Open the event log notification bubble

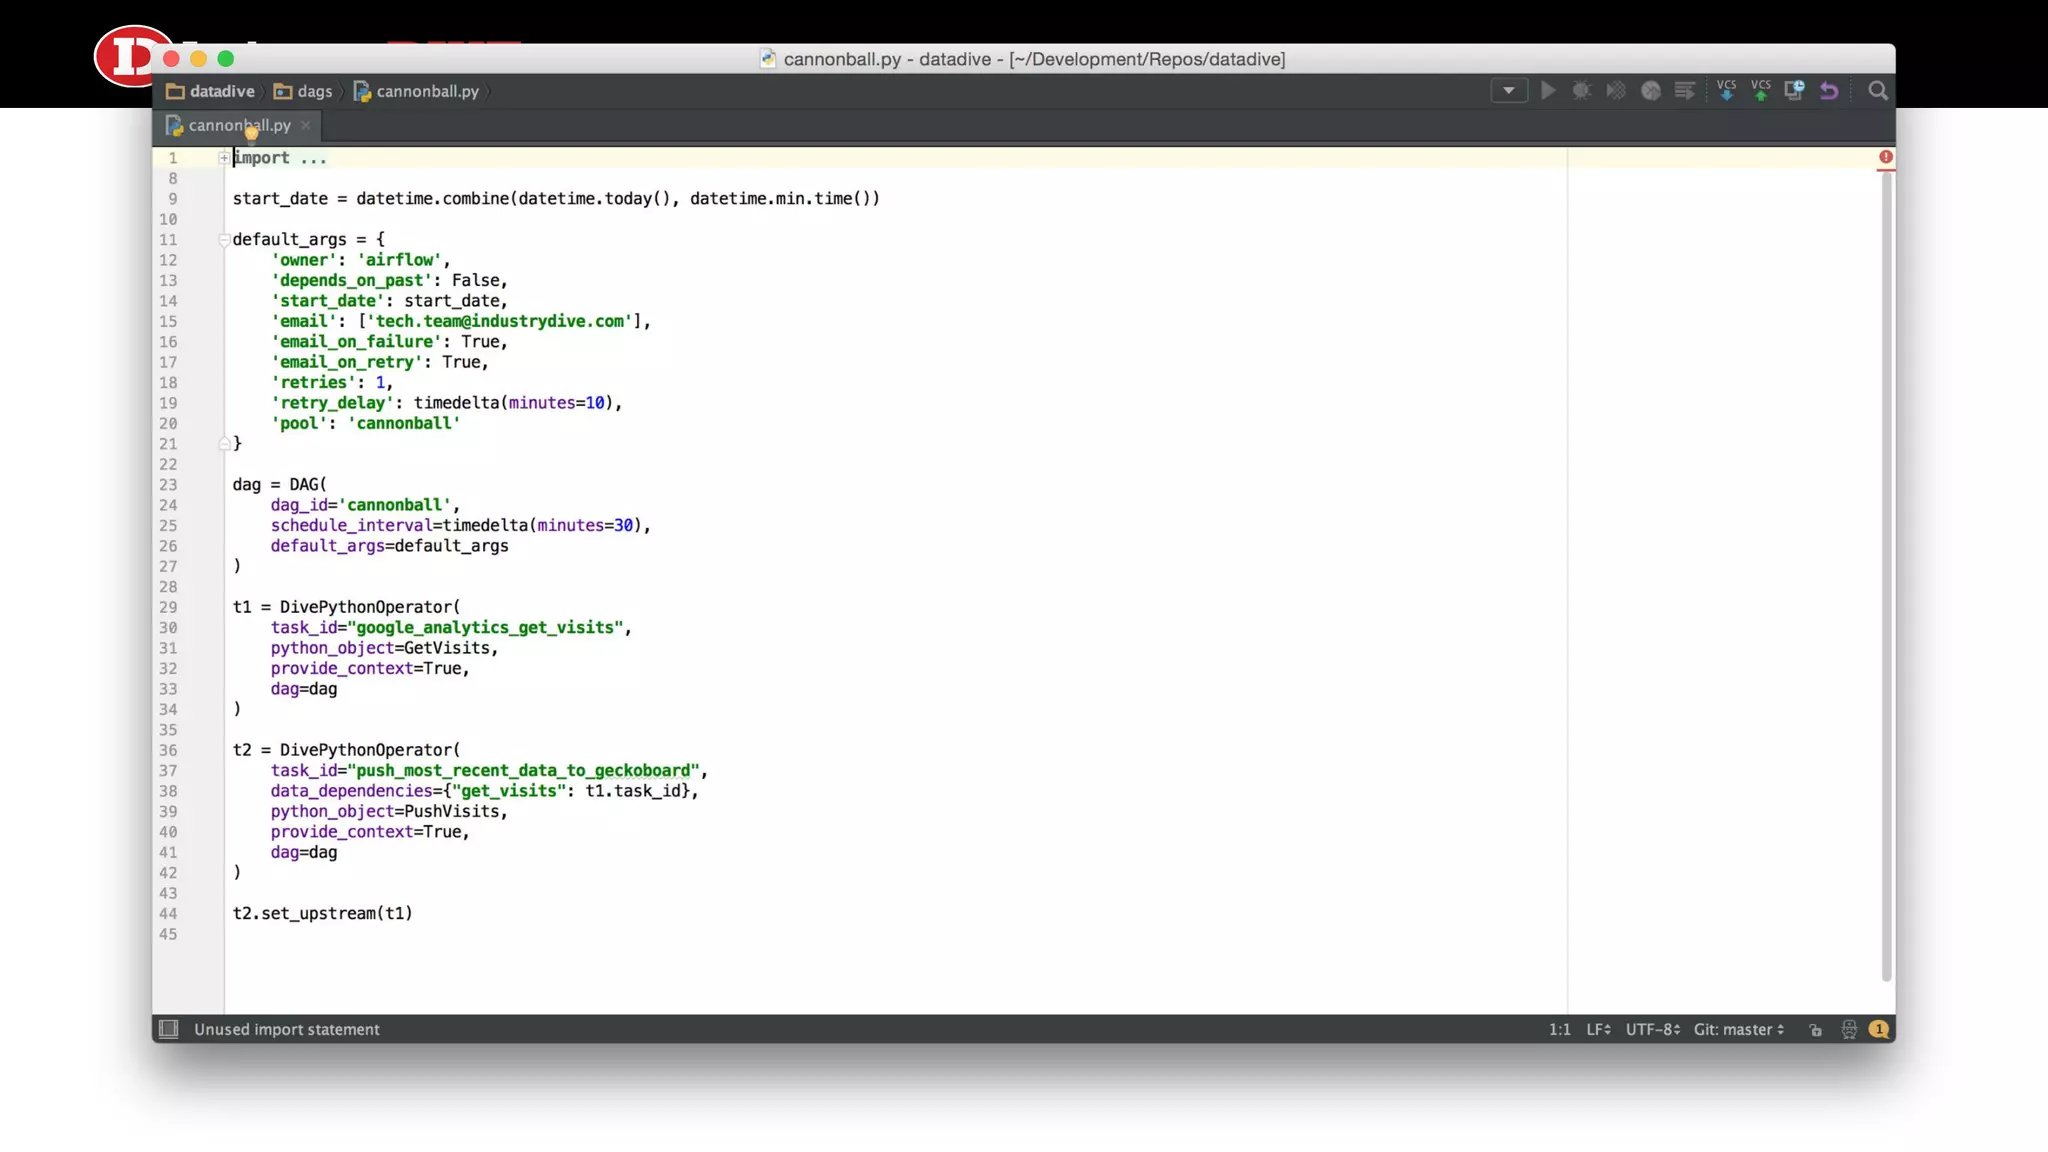coord(1879,1029)
